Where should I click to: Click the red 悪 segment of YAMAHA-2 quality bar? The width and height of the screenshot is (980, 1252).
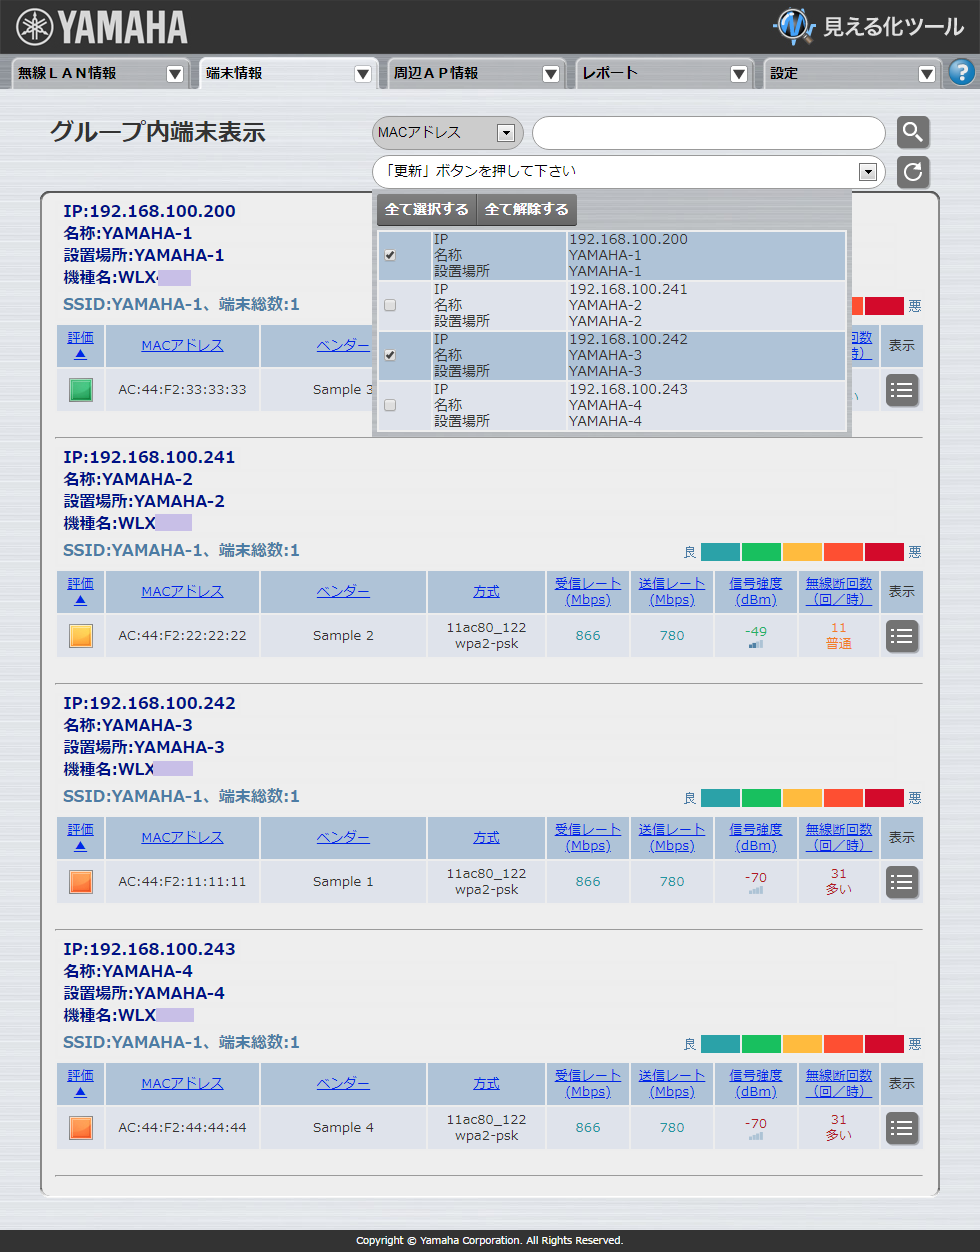tap(883, 551)
